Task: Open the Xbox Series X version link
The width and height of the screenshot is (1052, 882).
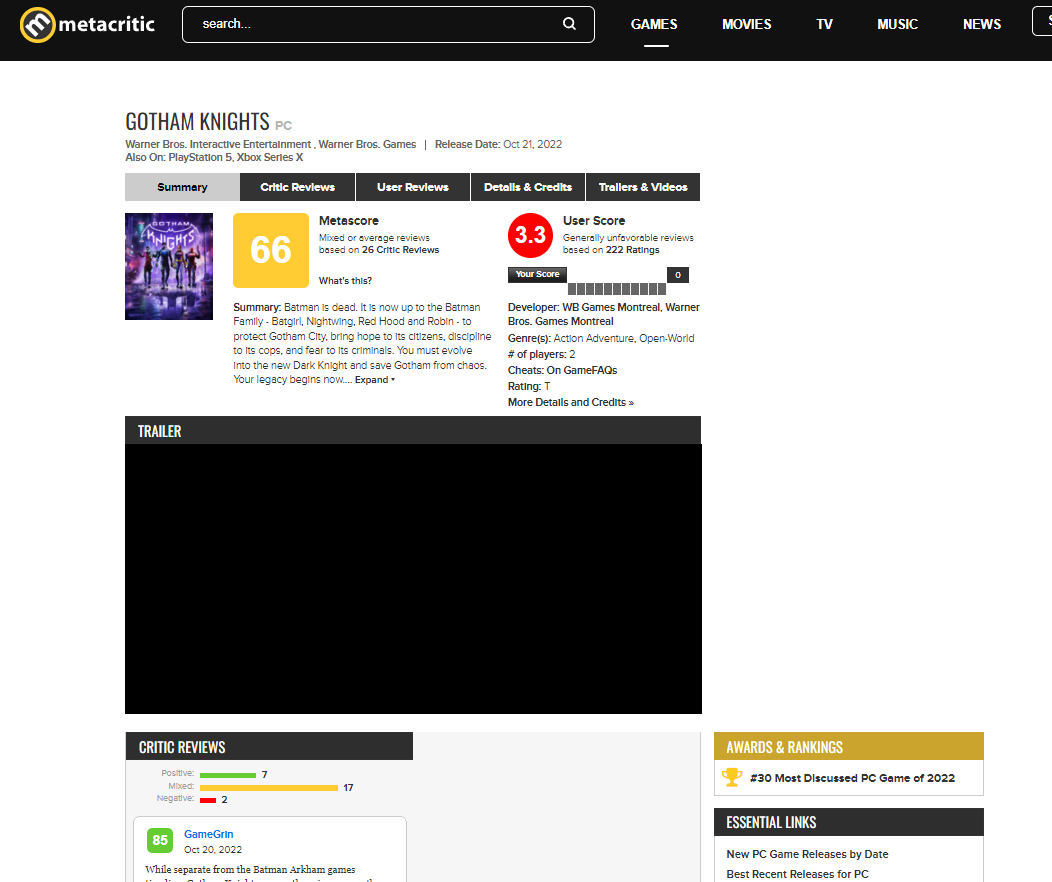Action: coord(270,158)
